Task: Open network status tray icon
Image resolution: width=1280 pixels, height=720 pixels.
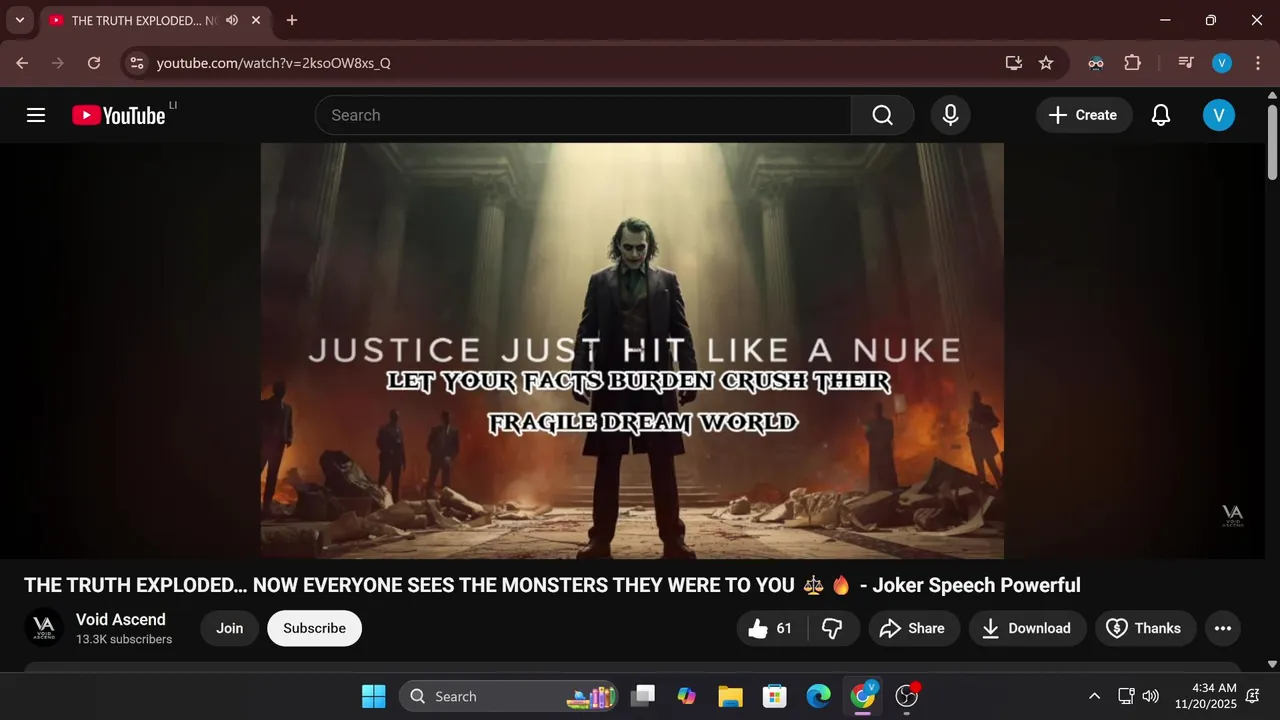Action: pyautogui.click(x=1126, y=696)
